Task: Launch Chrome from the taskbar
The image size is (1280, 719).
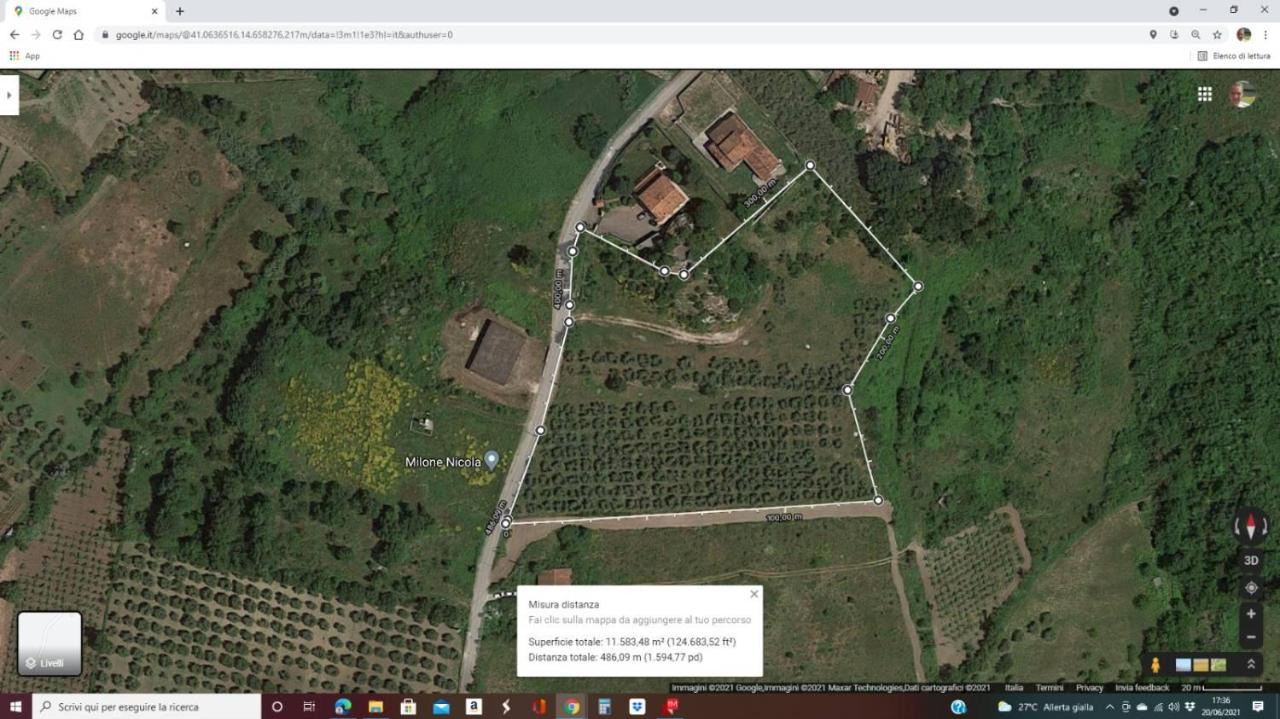Action: pos(571,707)
